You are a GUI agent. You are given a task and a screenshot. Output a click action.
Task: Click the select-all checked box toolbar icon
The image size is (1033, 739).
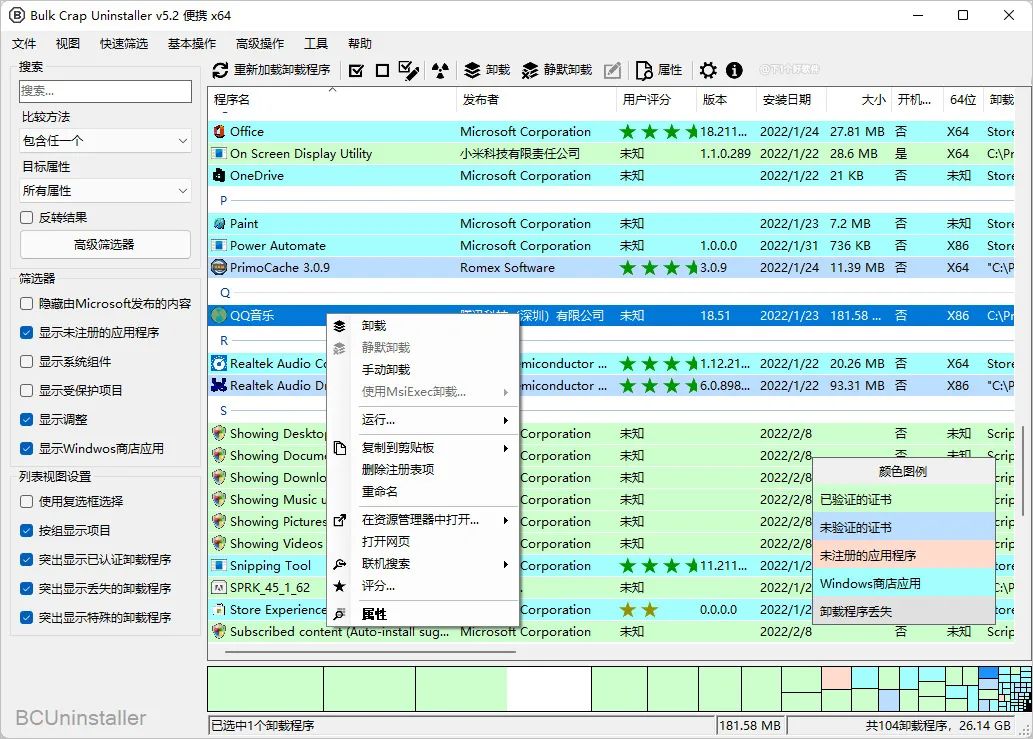356,70
